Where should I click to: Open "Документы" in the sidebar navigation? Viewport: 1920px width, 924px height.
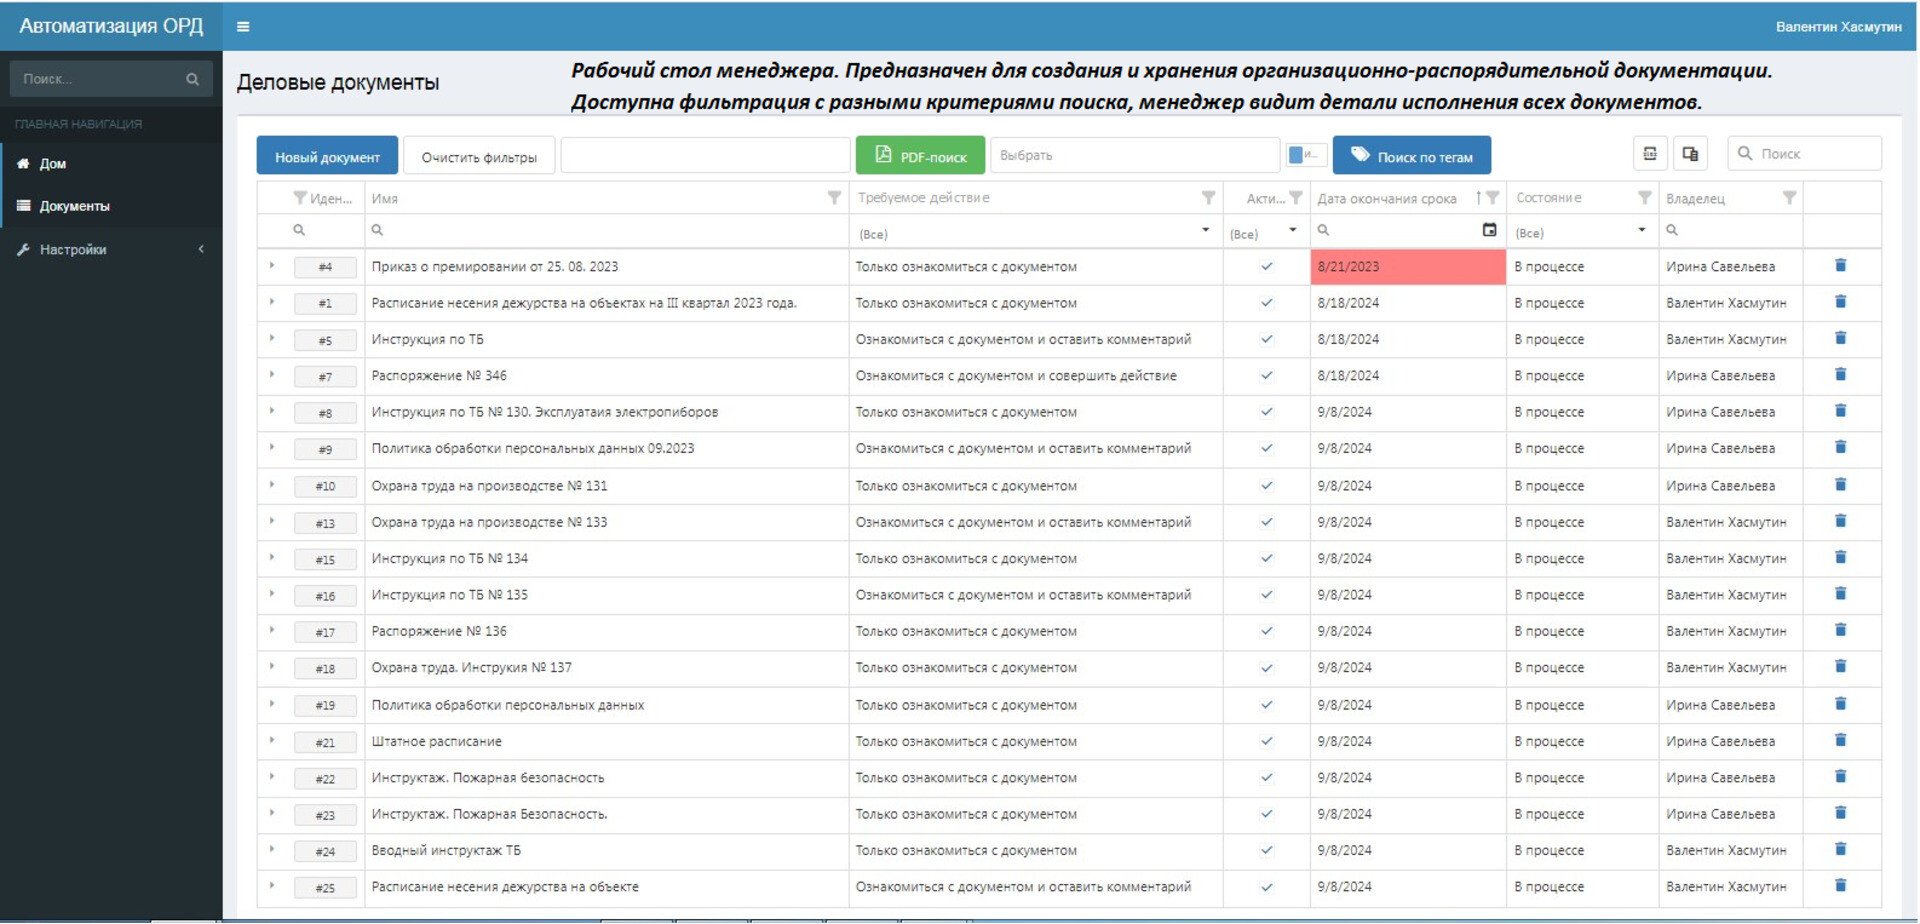(74, 206)
